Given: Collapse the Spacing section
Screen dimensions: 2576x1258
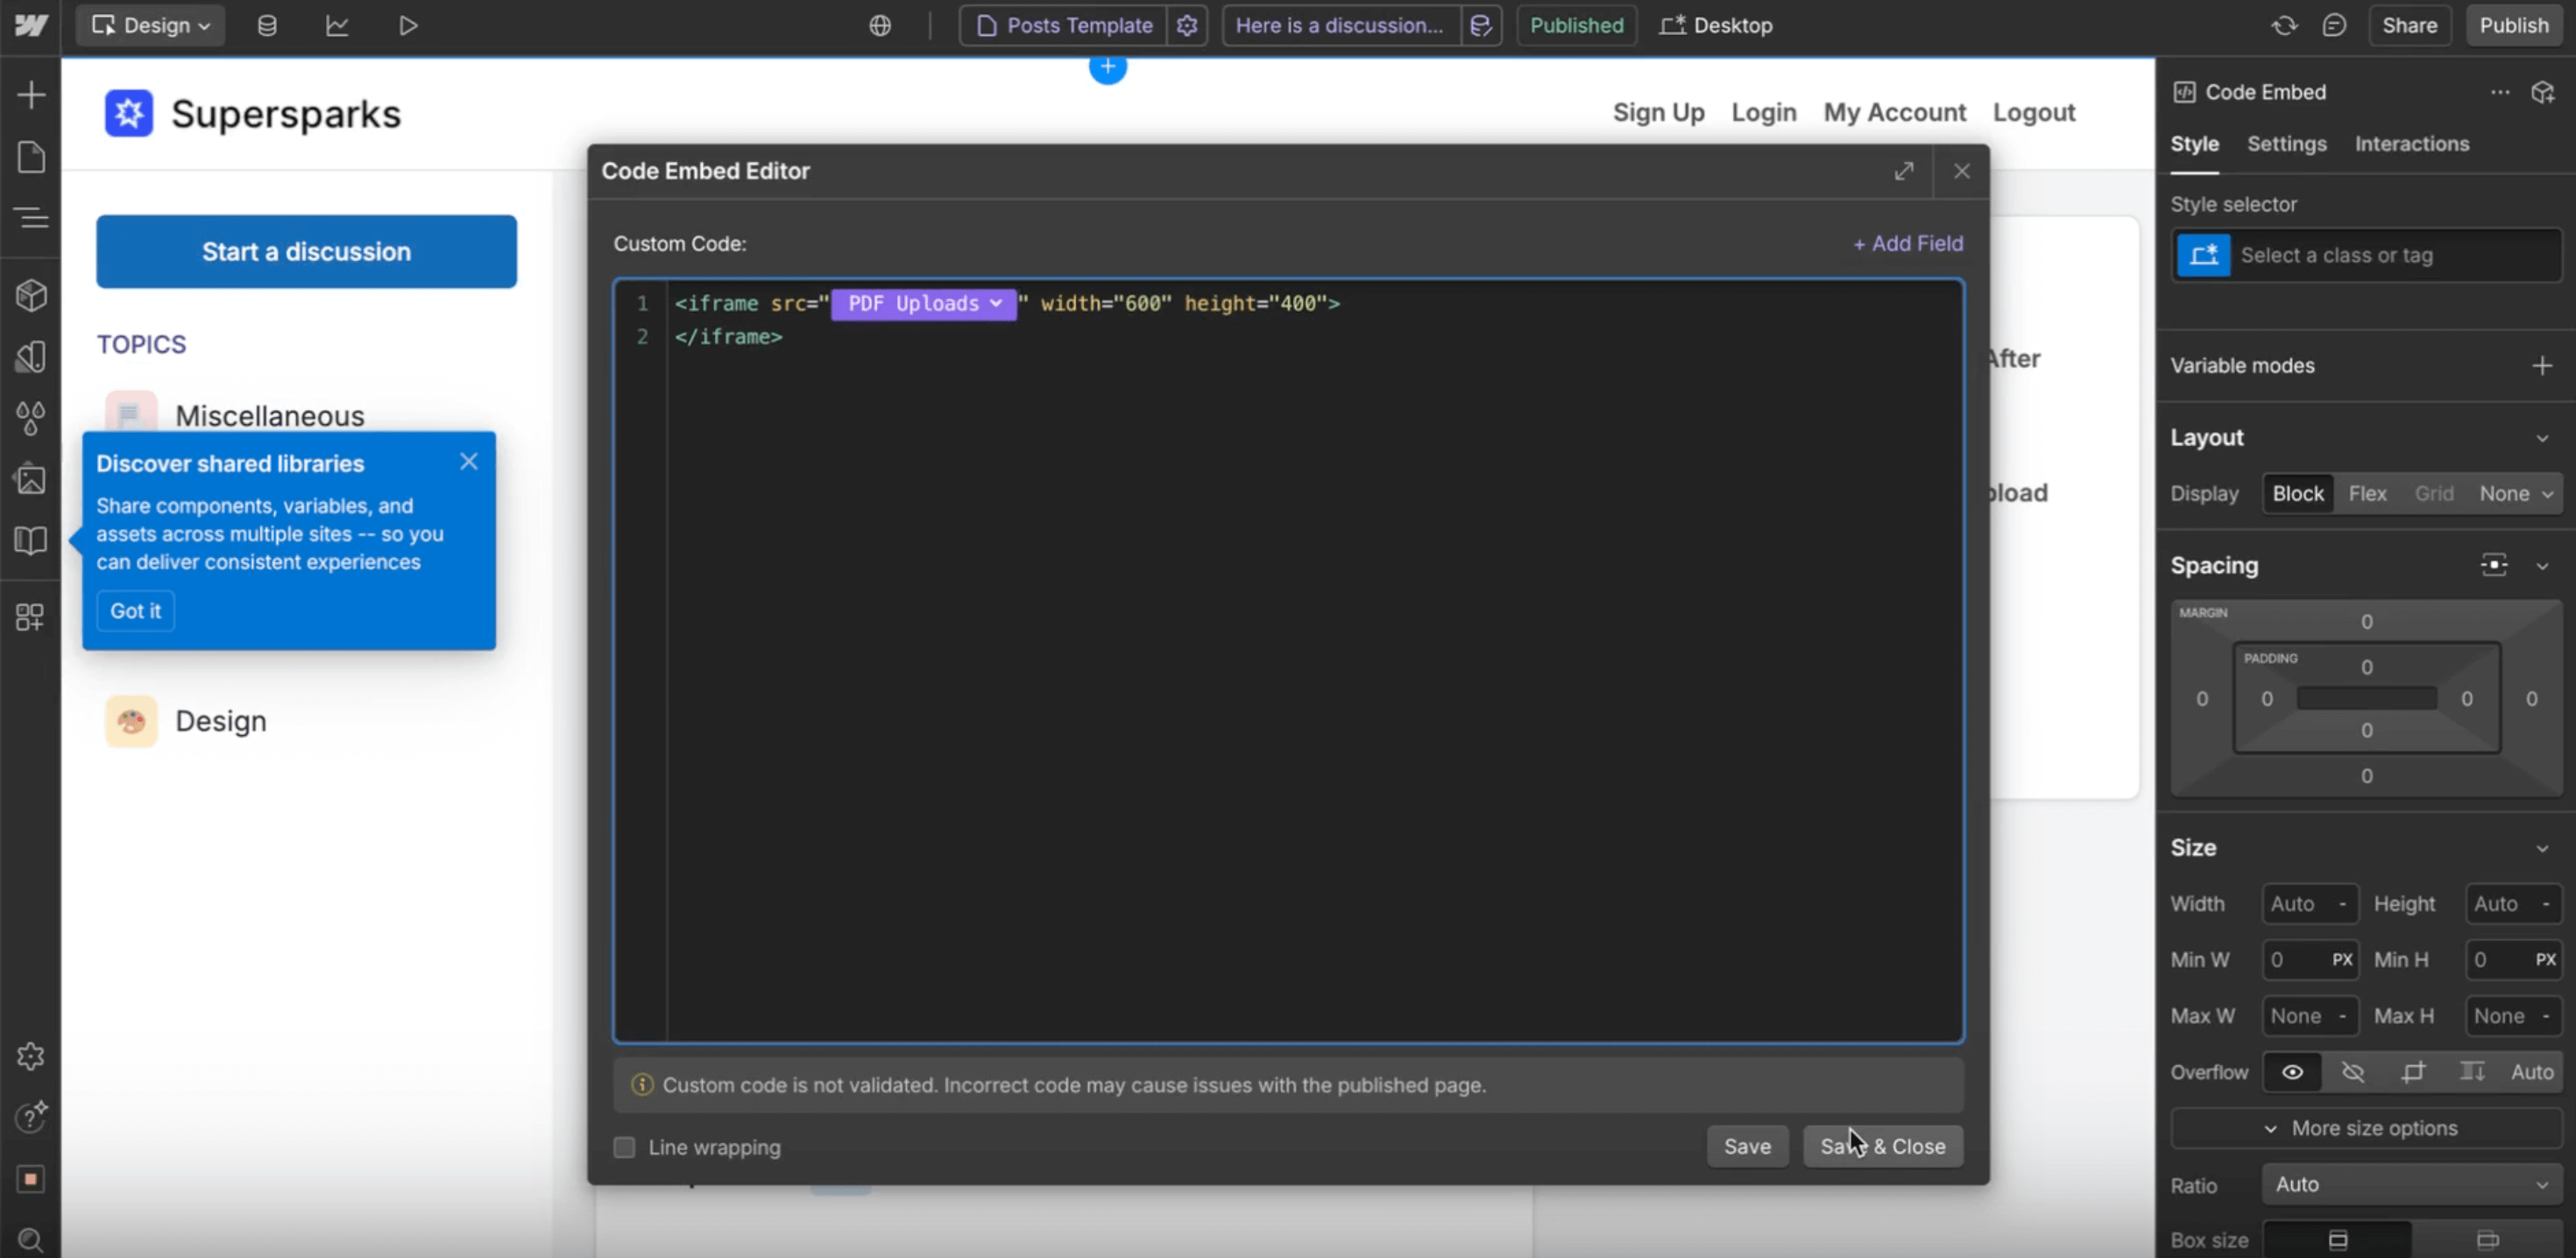Looking at the screenshot, I should 2542,566.
